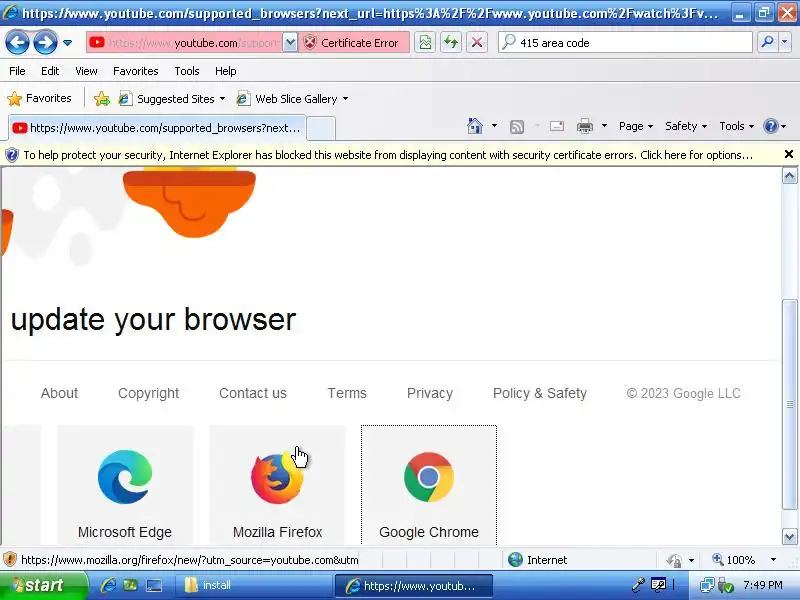Open the Tools command bar menu
This screenshot has width=800, height=600.
(736, 126)
